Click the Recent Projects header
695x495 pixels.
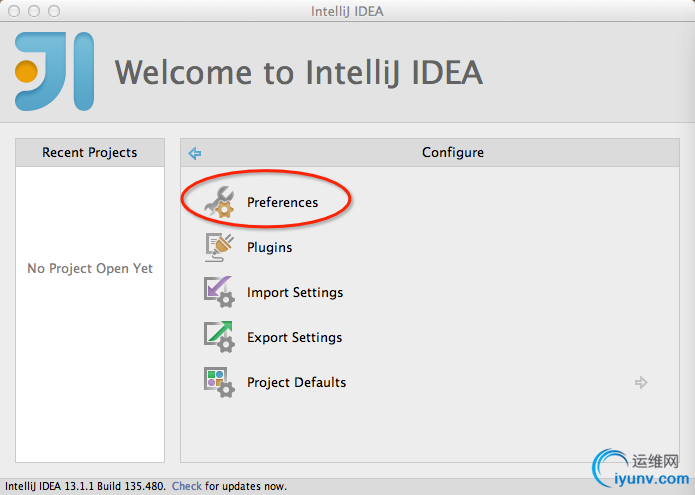click(x=90, y=153)
